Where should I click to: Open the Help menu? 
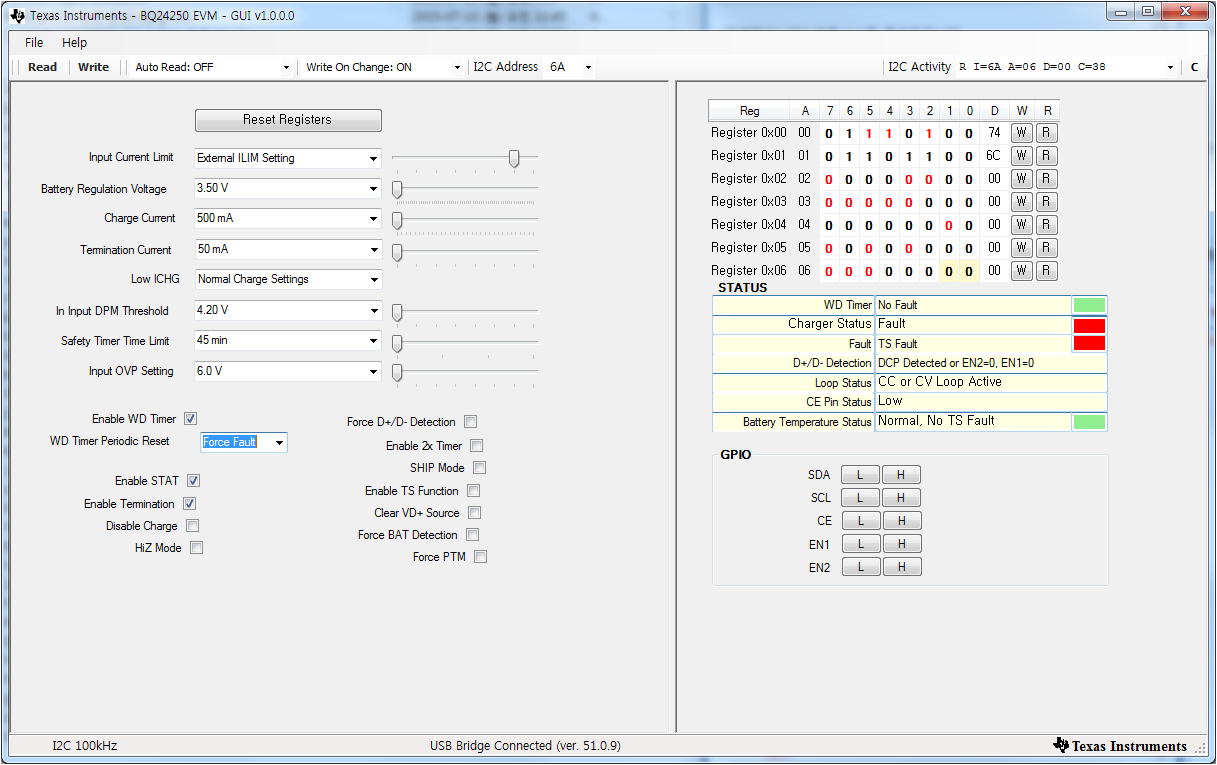click(74, 43)
